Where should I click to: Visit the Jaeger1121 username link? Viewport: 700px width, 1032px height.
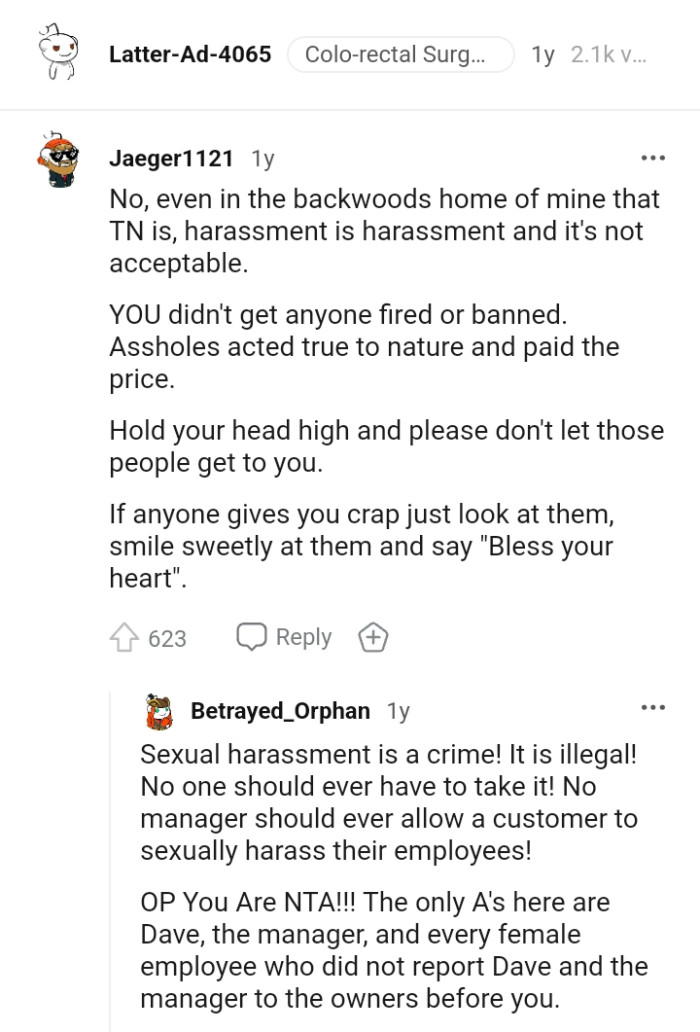click(171, 158)
